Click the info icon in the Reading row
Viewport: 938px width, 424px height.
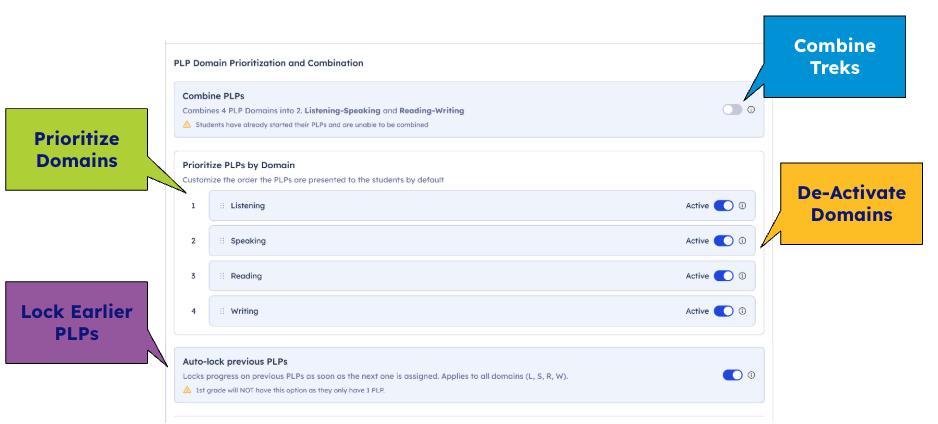coord(742,276)
